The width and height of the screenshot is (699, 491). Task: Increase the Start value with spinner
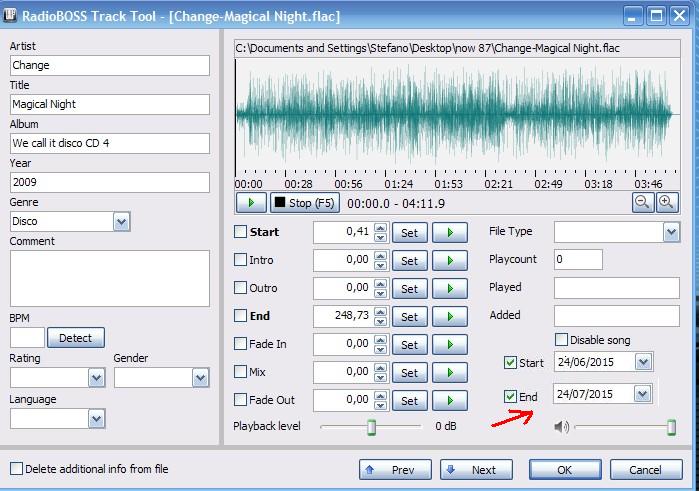(x=380, y=228)
